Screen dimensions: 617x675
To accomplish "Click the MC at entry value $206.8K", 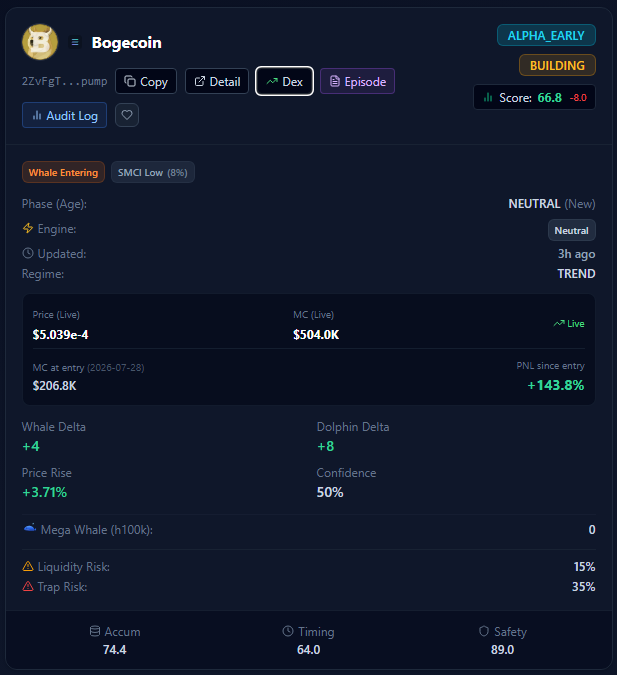I will click(55, 386).
